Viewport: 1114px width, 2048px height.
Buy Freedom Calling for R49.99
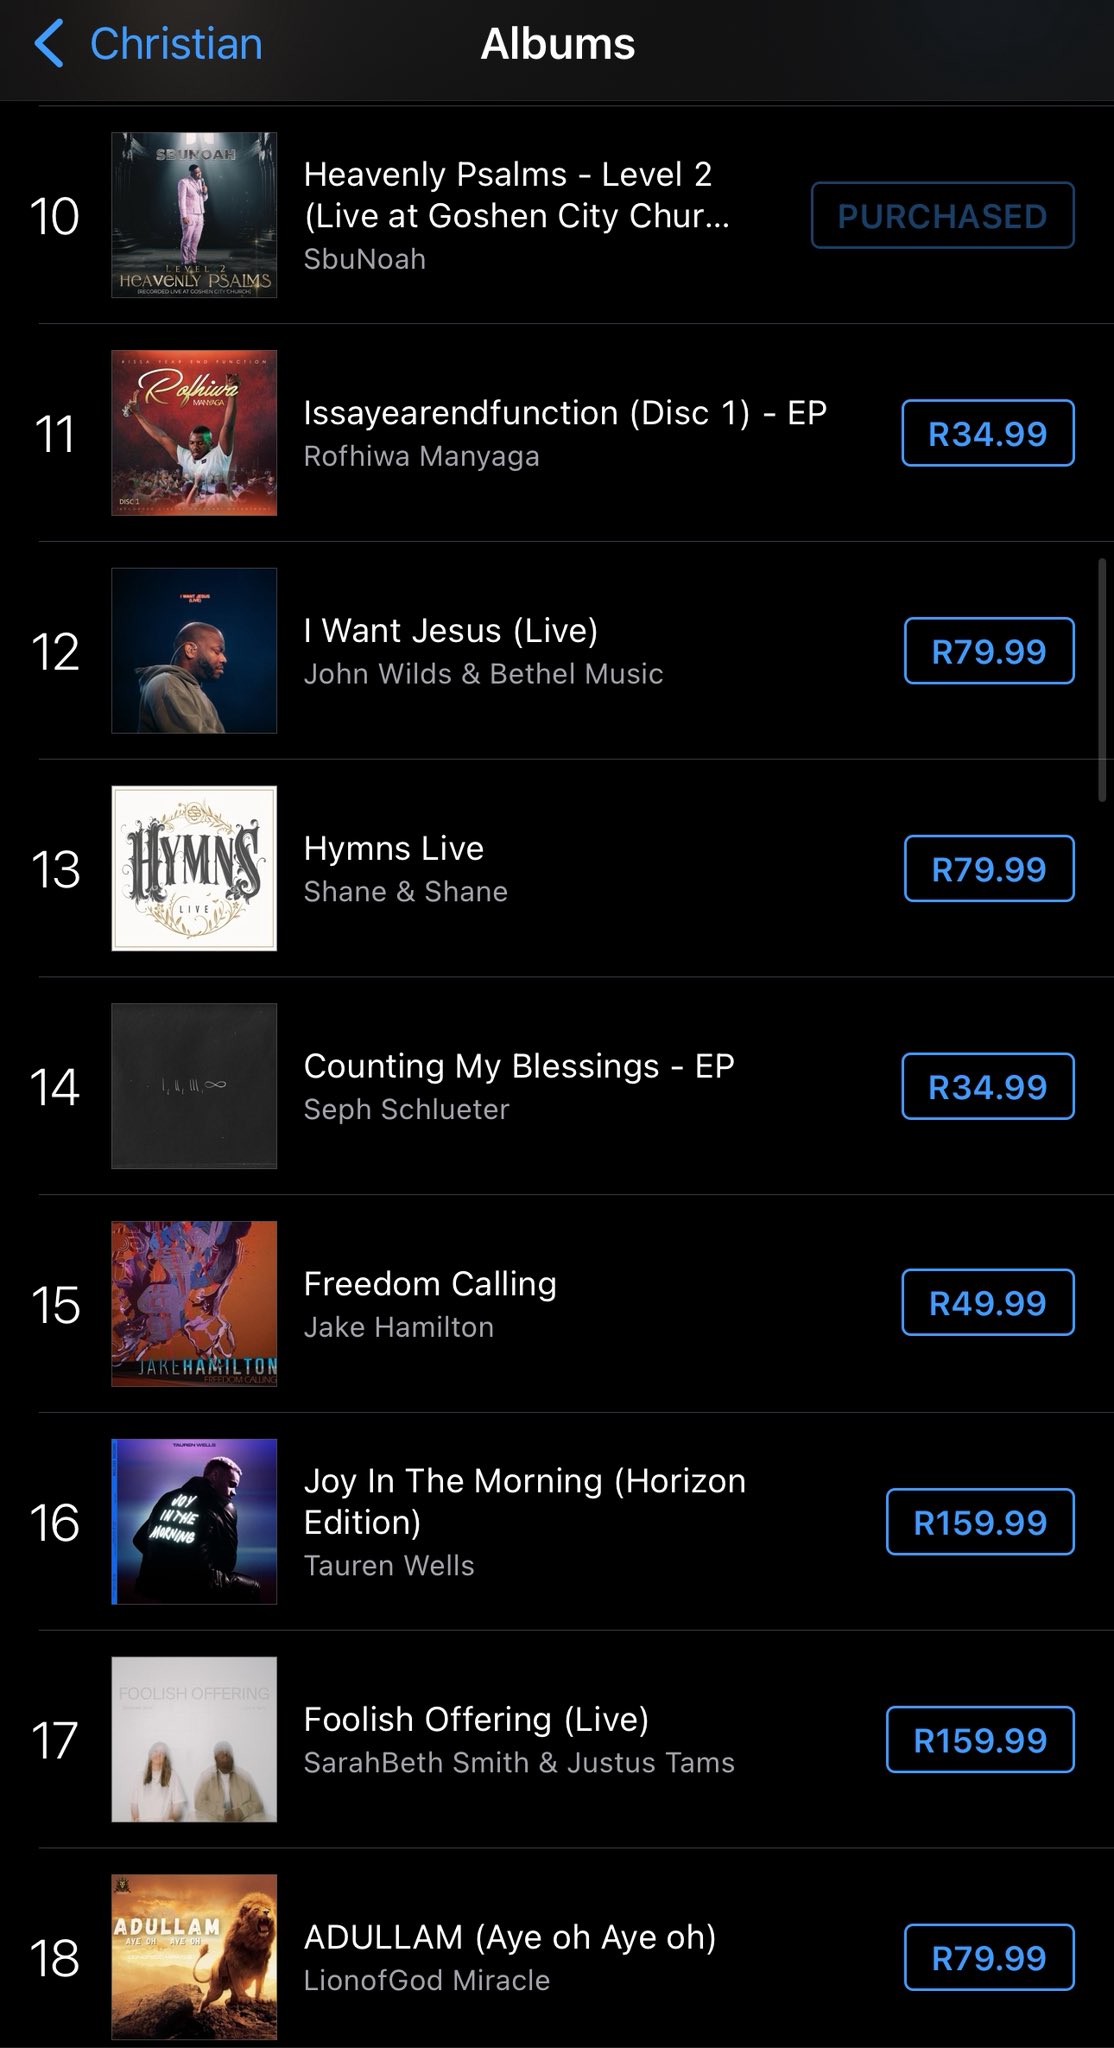click(x=988, y=1303)
